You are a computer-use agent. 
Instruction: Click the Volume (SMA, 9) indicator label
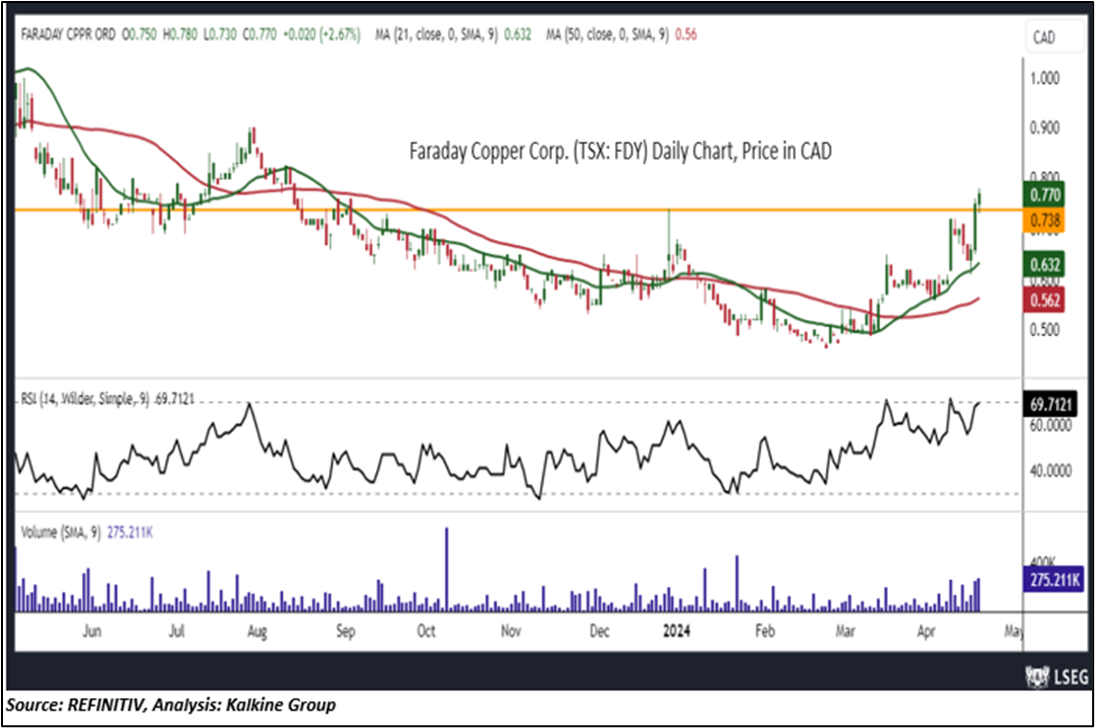61,532
